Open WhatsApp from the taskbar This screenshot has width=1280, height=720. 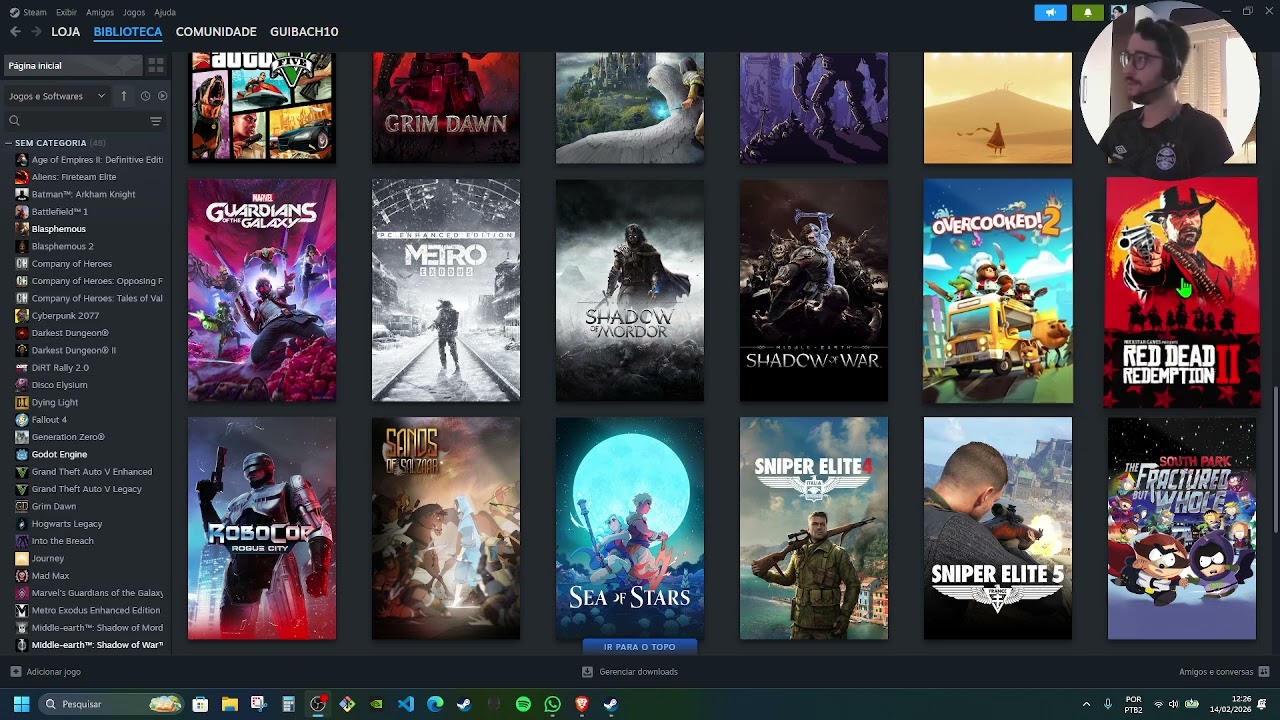pos(552,704)
